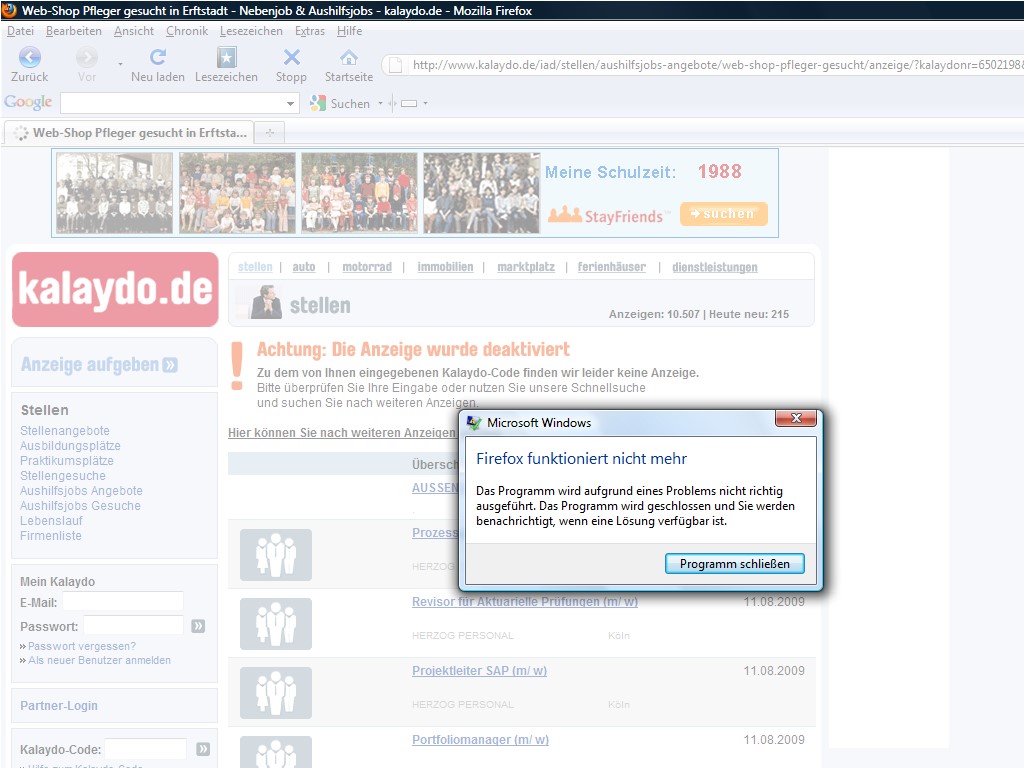Open the marktplatz category link

[526, 266]
